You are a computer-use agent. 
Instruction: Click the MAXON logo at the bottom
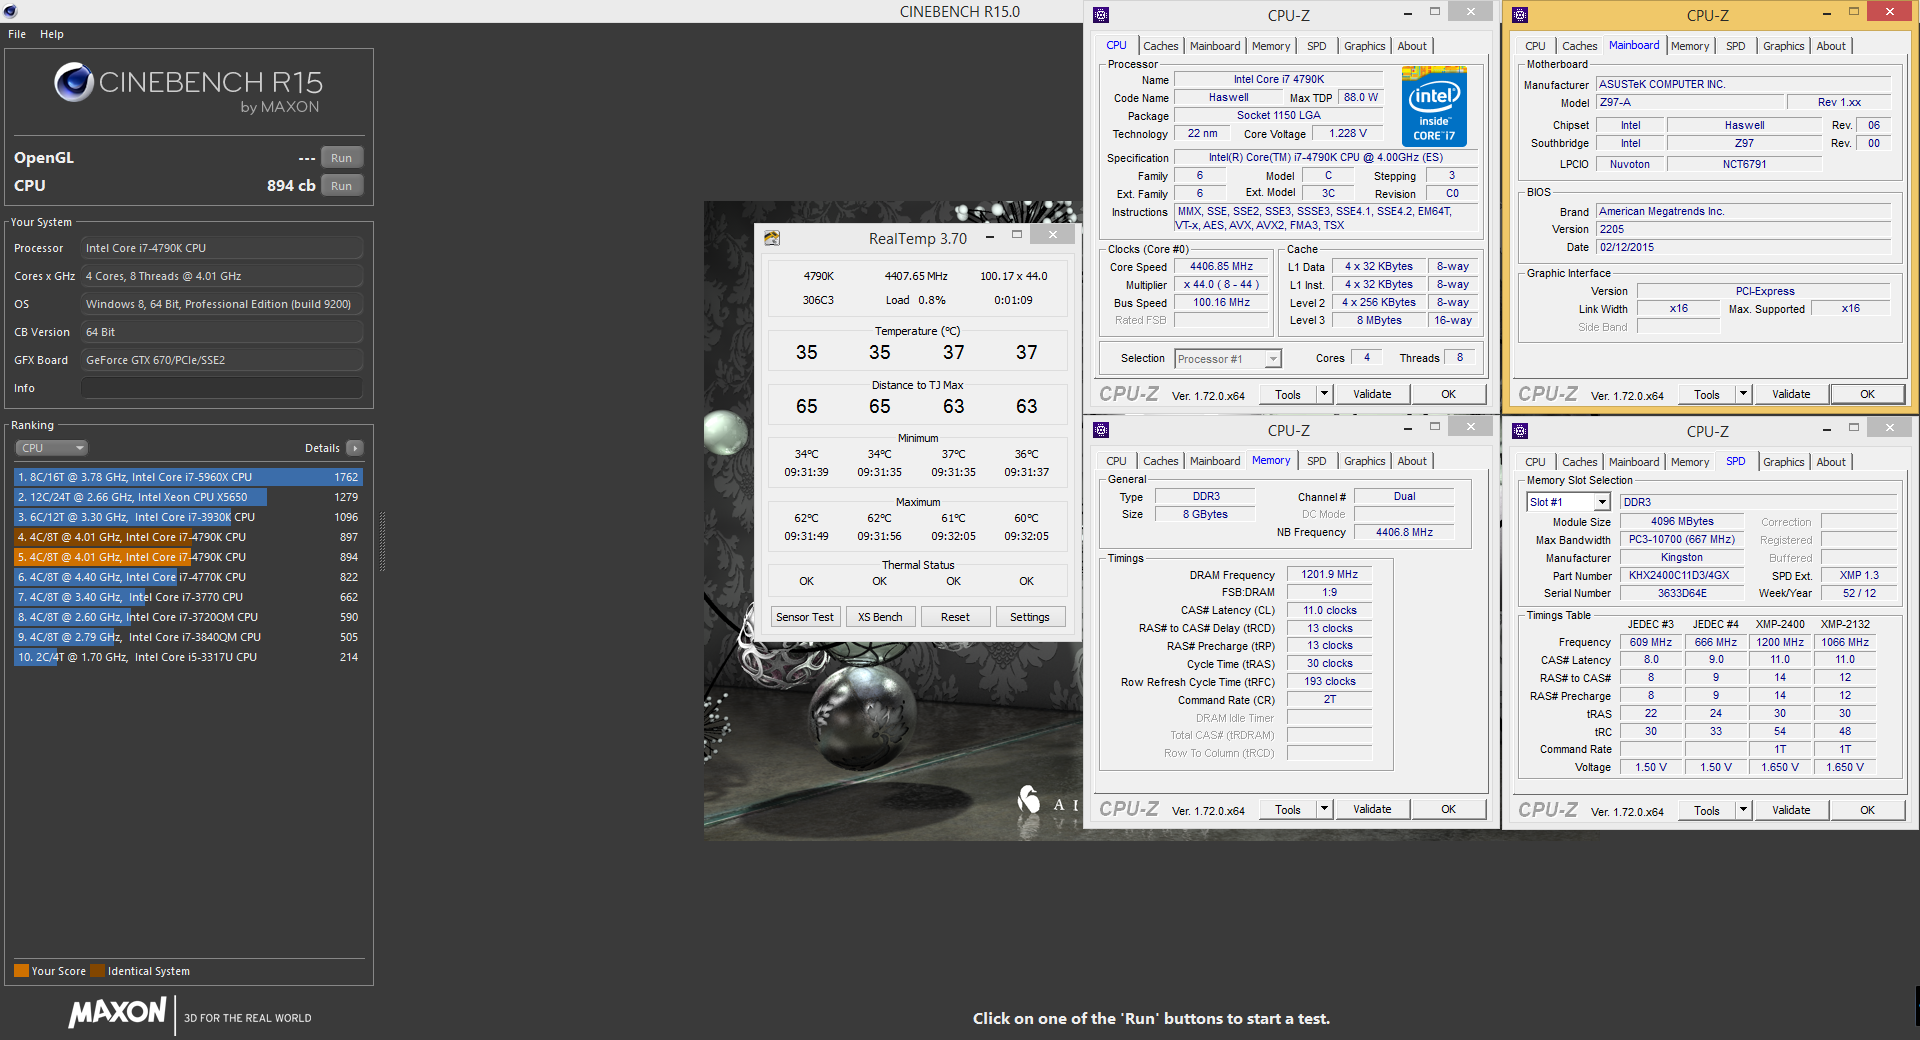click(117, 1012)
